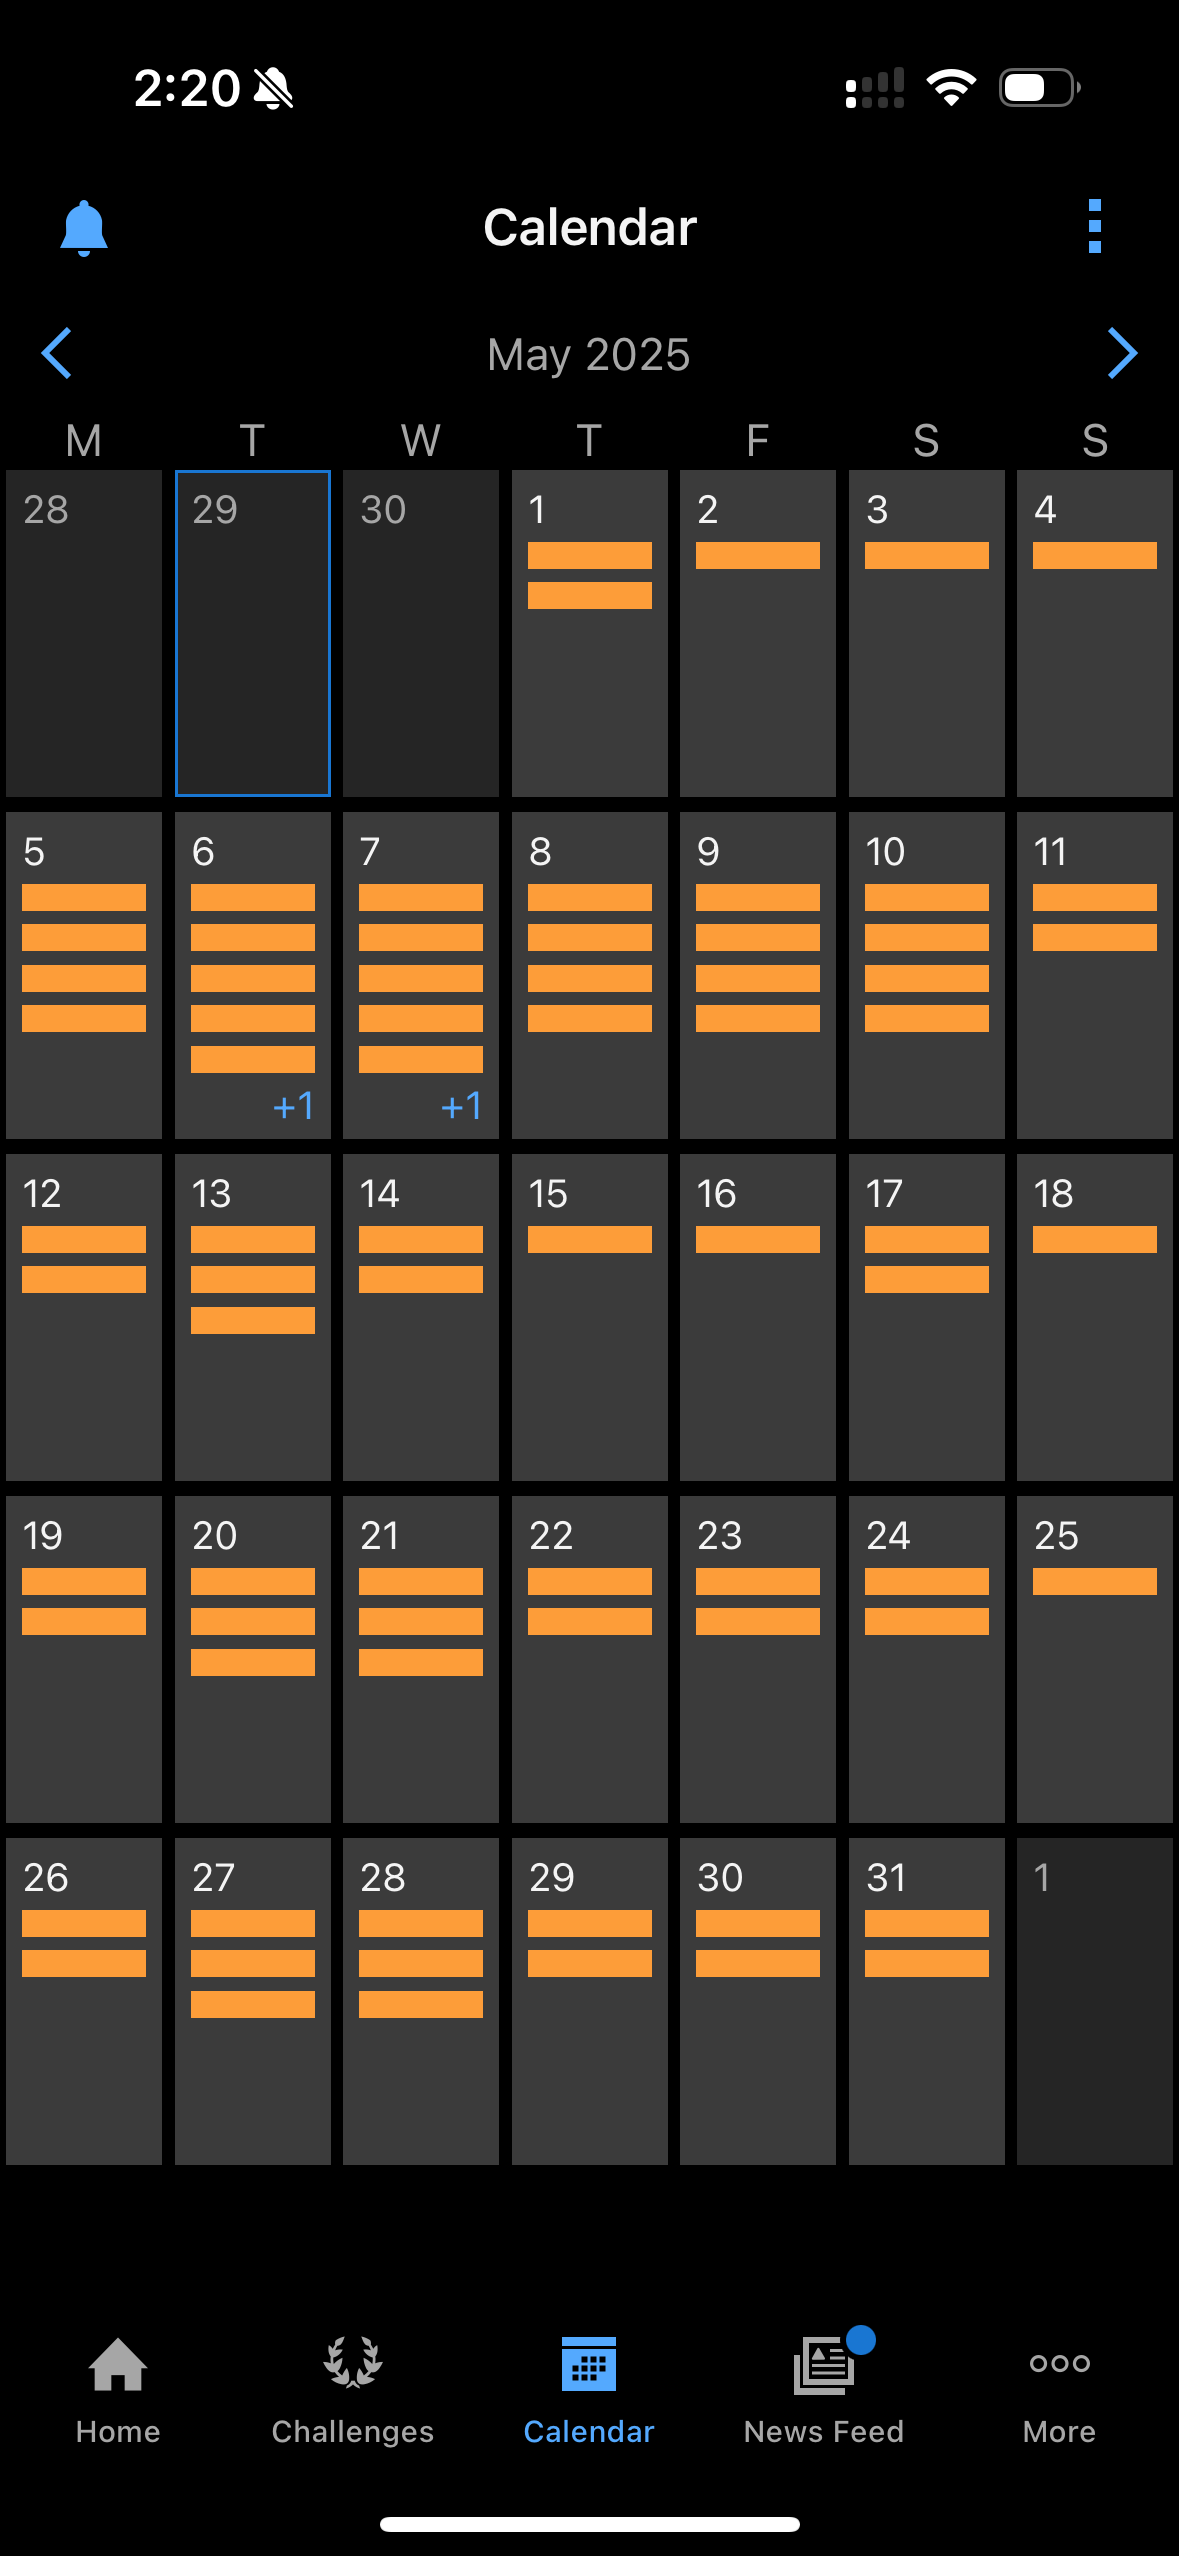The image size is (1179, 2556).
Task: Select the May 2025 month title
Action: coord(589,354)
